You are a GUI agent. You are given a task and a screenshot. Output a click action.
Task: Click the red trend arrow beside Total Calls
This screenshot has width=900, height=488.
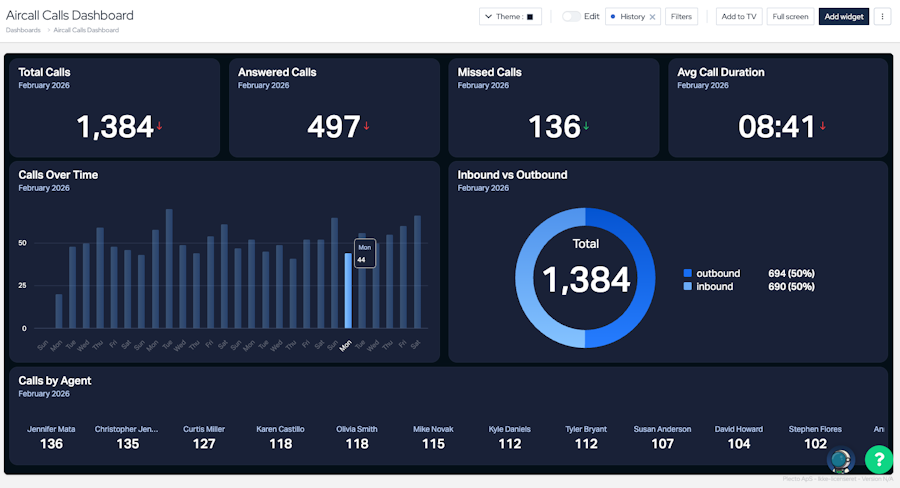tap(160, 126)
